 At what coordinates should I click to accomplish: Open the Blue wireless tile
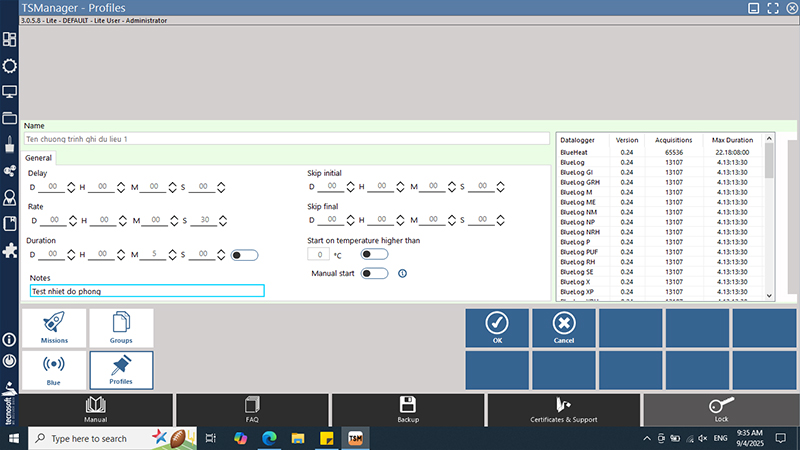(55, 369)
